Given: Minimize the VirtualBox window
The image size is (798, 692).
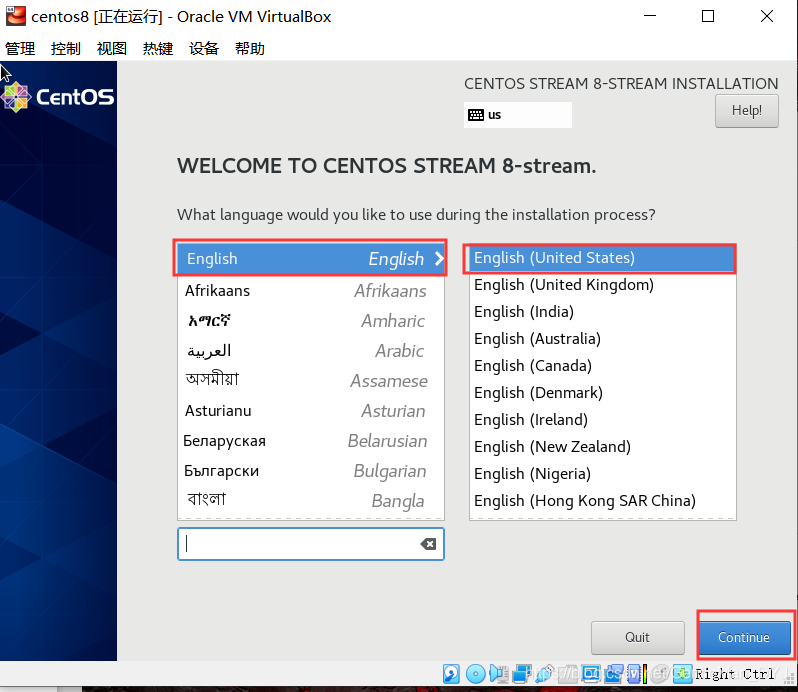Looking at the screenshot, I should click(x=650, y=16).
